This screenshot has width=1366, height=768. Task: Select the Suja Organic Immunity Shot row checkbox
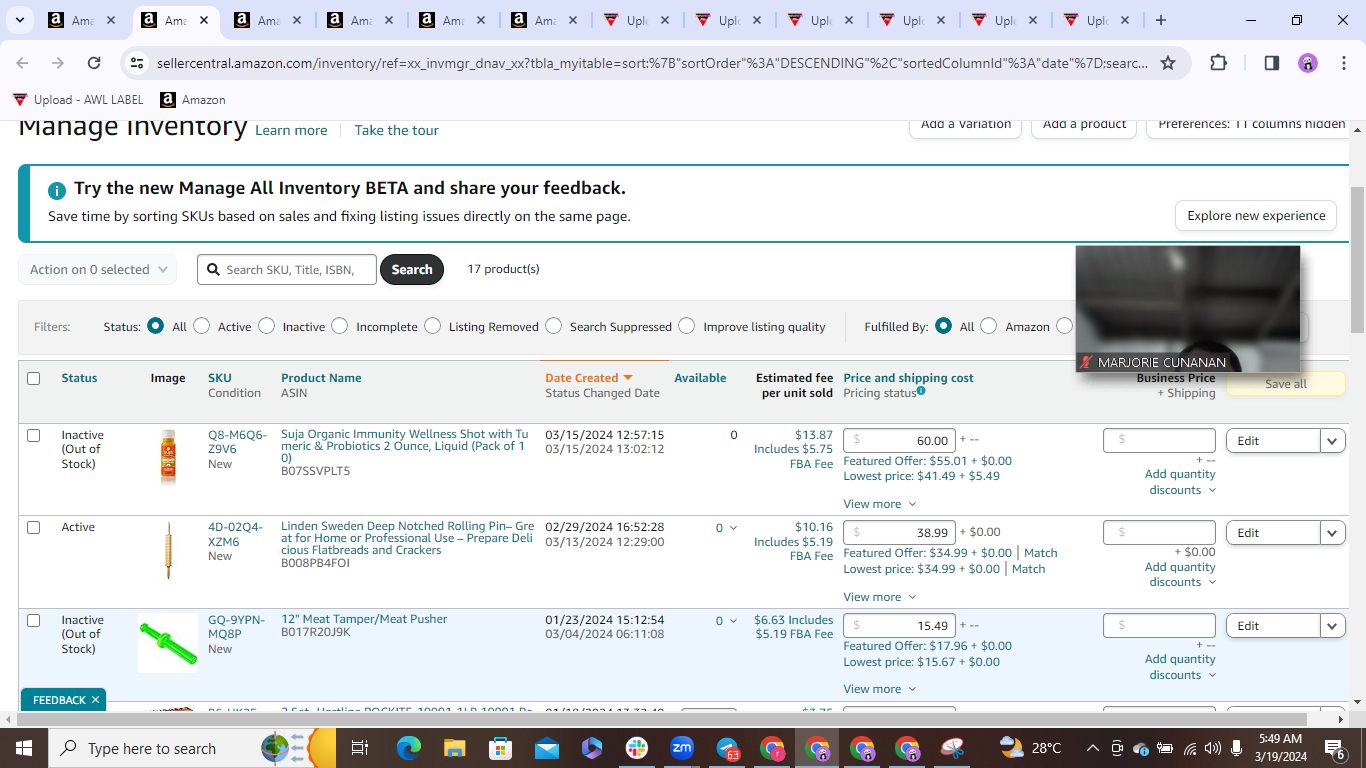34,435
